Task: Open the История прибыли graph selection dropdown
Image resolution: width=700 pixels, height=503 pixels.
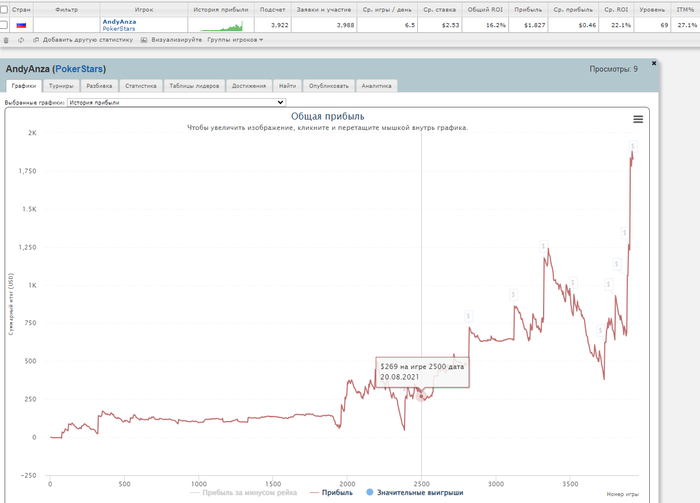Action: coord(176,102)
